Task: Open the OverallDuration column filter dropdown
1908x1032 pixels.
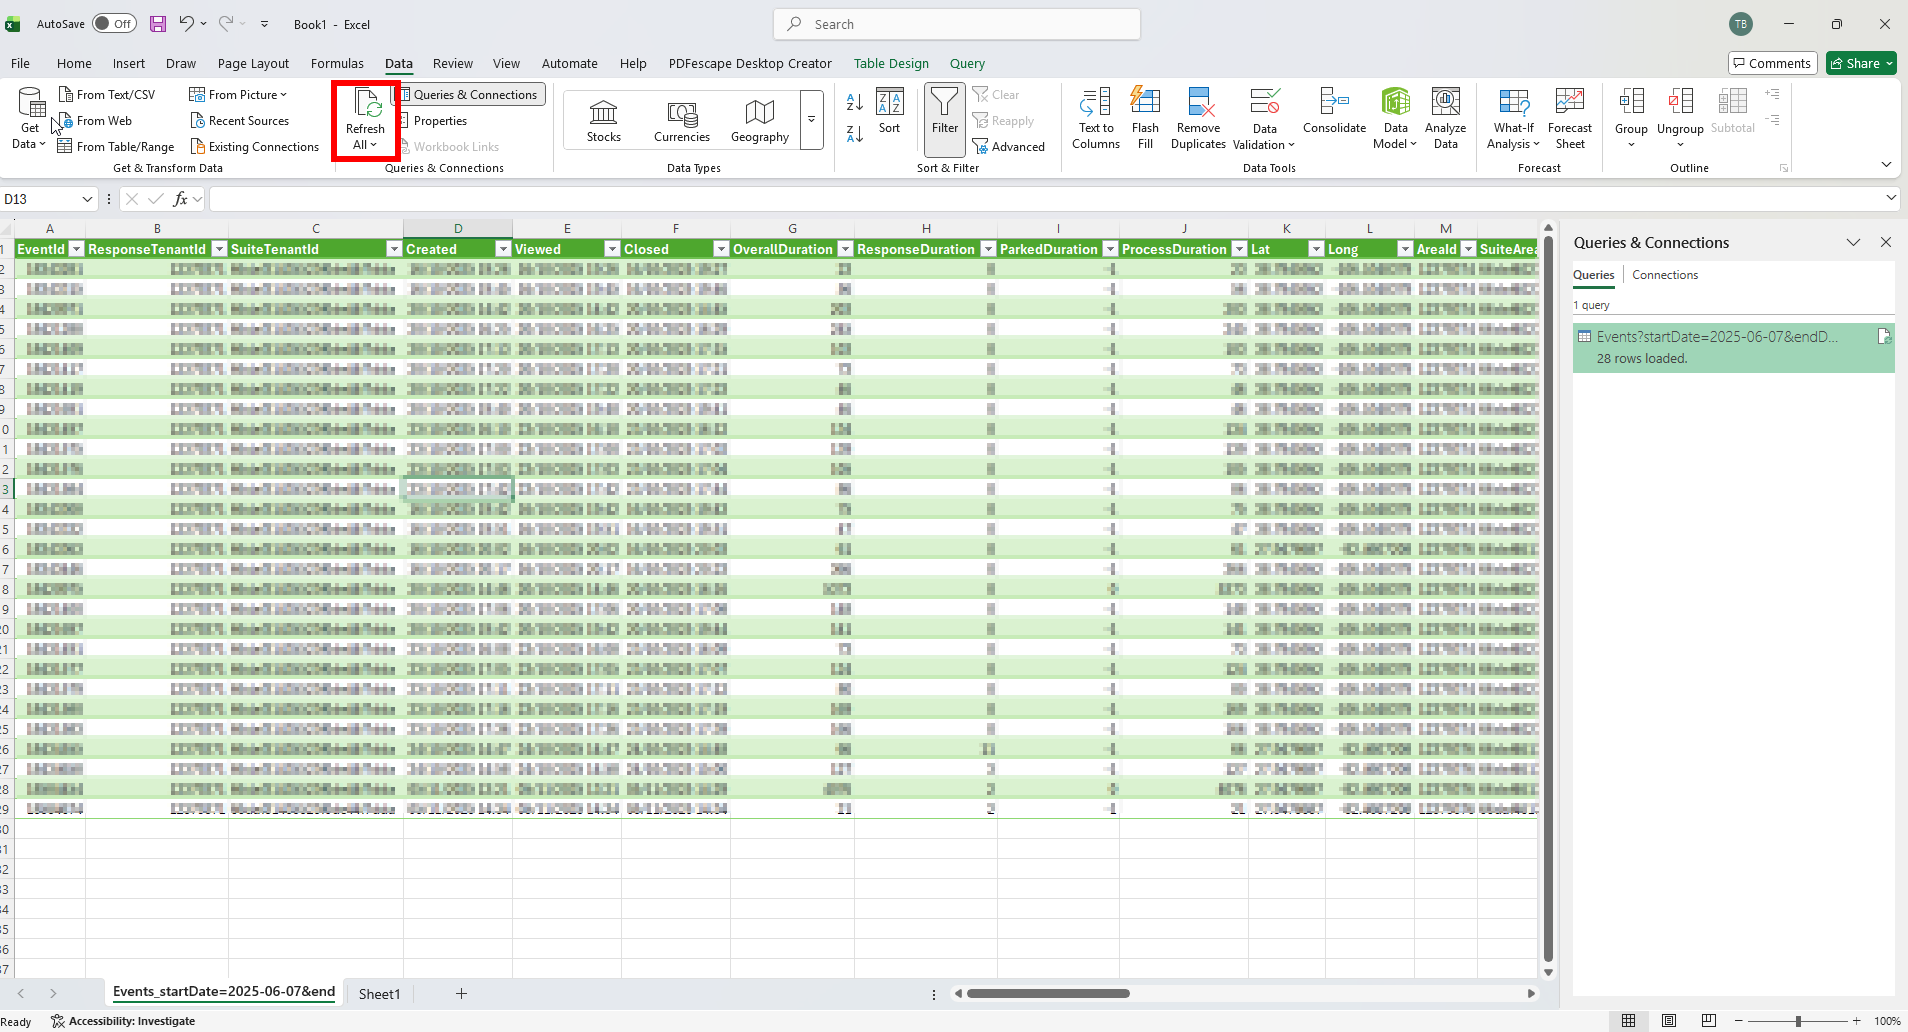Action: tap(845, 249)
